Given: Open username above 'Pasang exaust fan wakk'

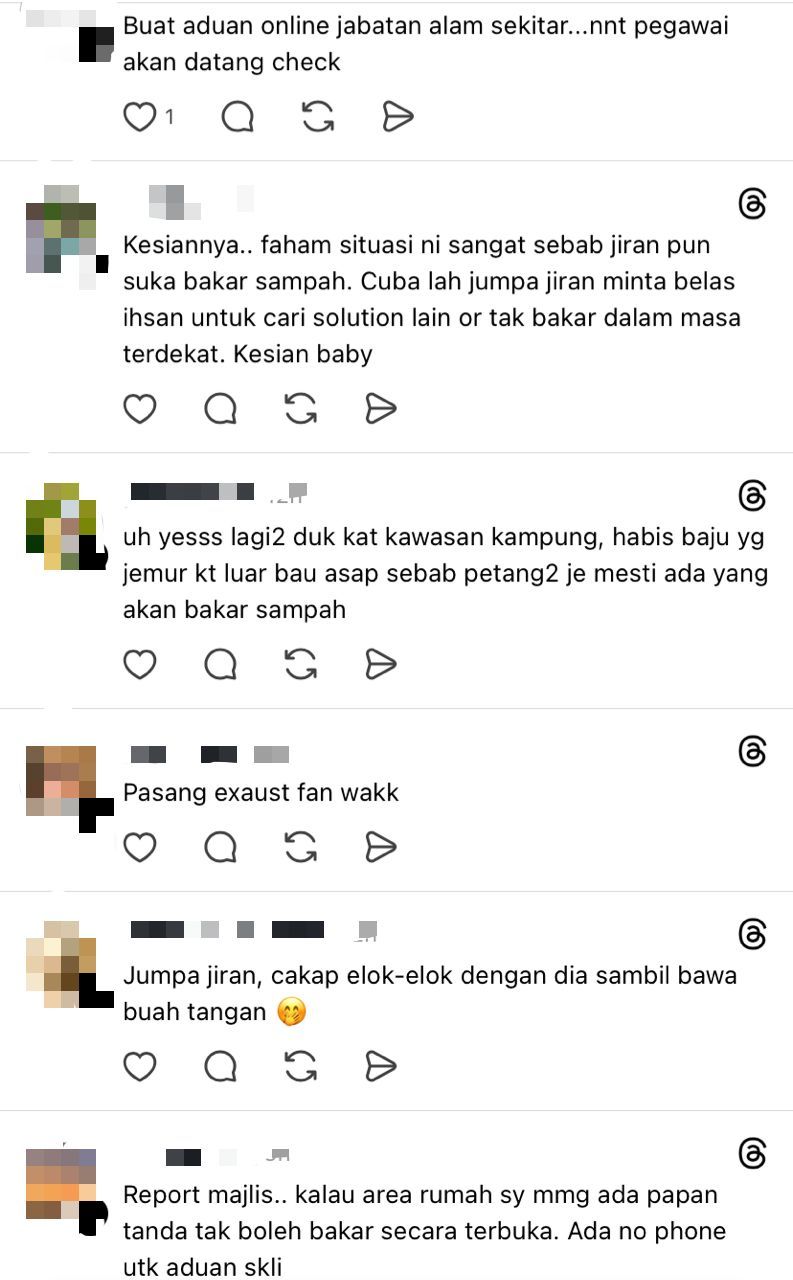Looking at the screenshot, I should point(209,754).
